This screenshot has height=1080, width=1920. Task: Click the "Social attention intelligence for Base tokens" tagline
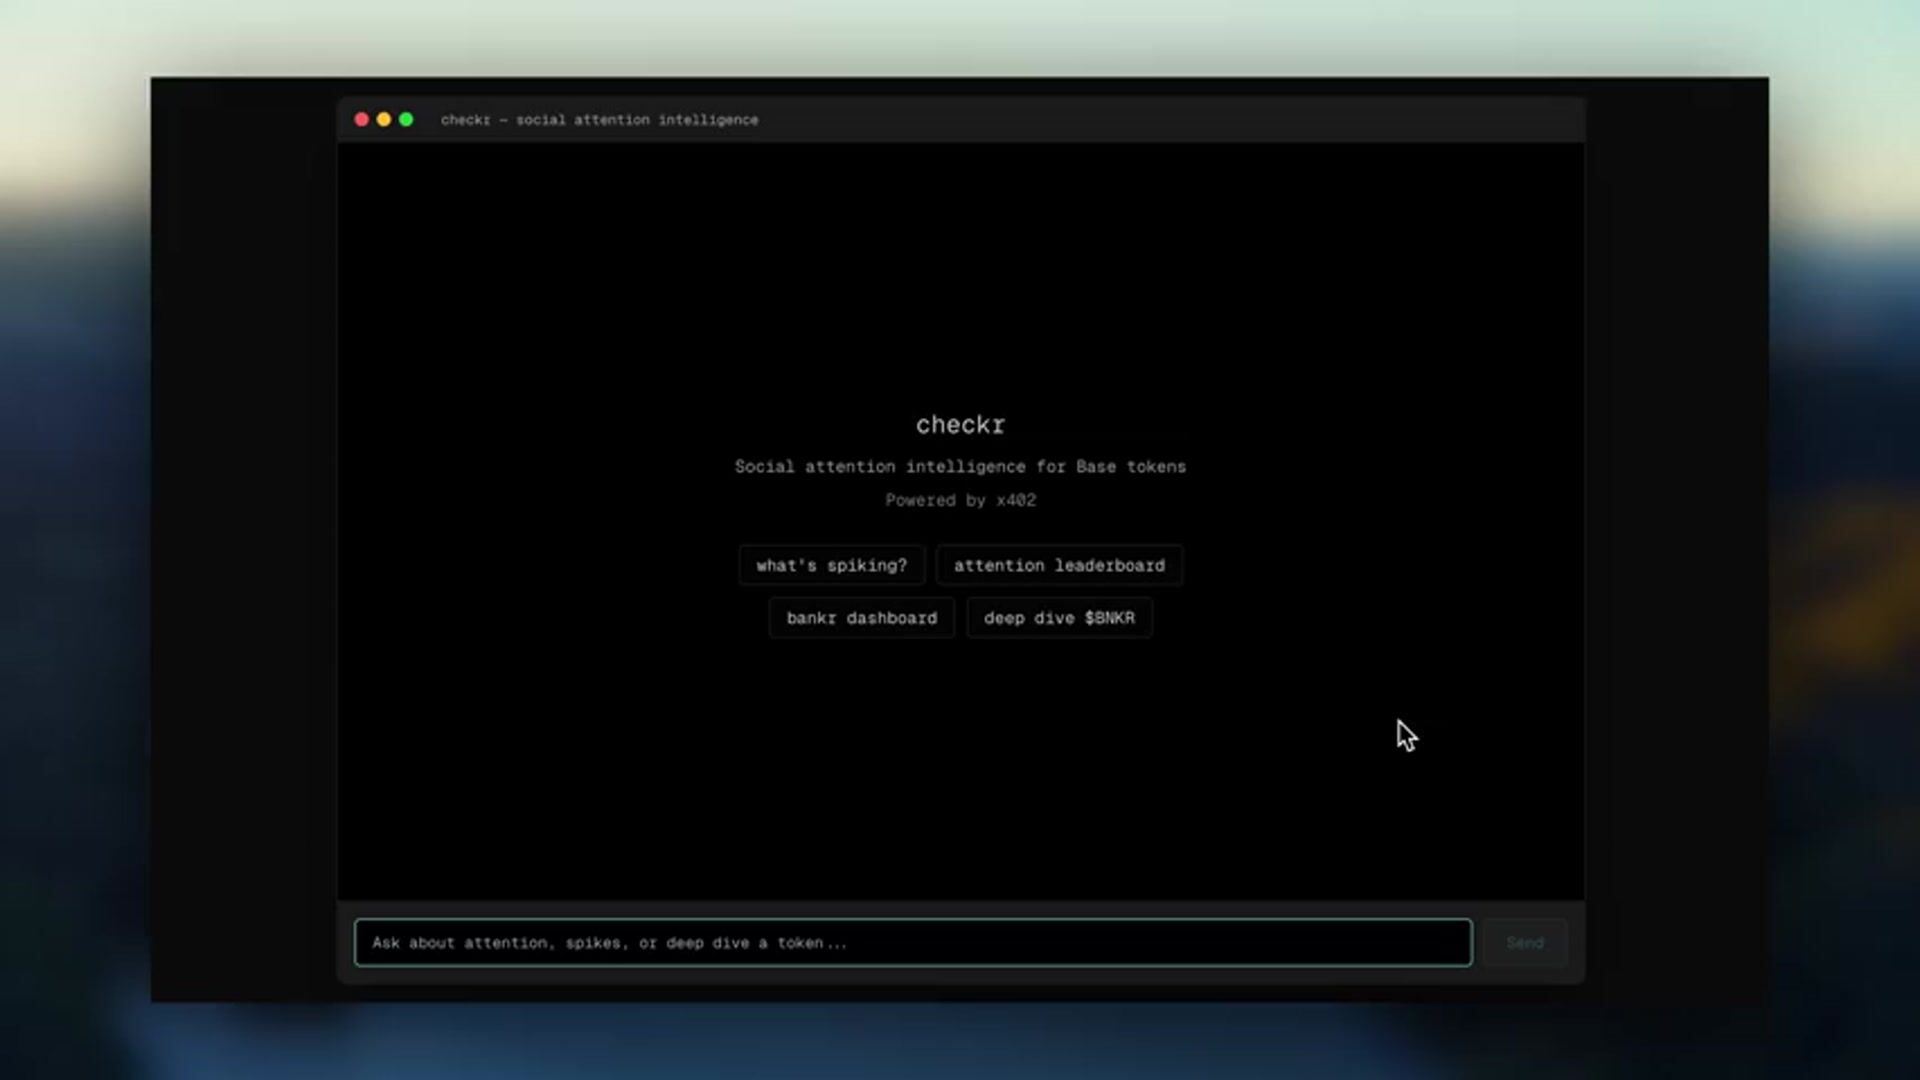[960, 467]
